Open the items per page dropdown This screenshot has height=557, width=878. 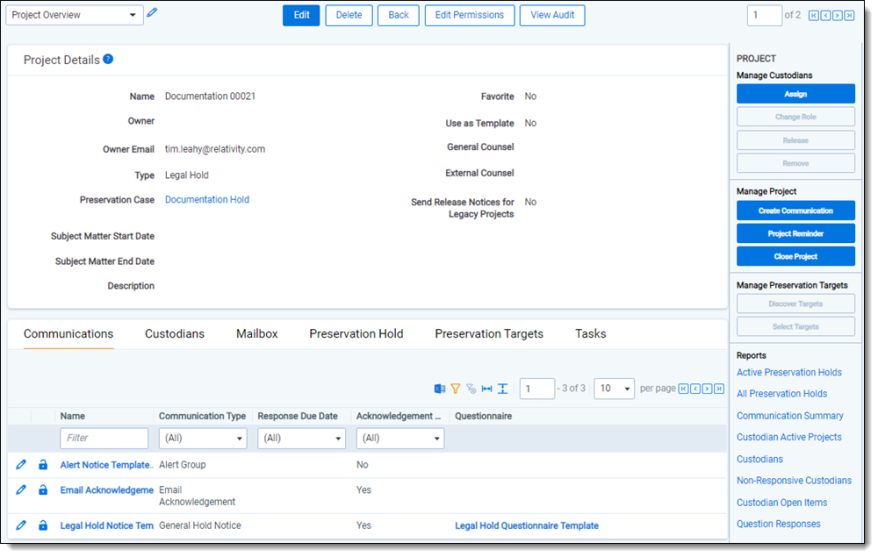point(614,389)
